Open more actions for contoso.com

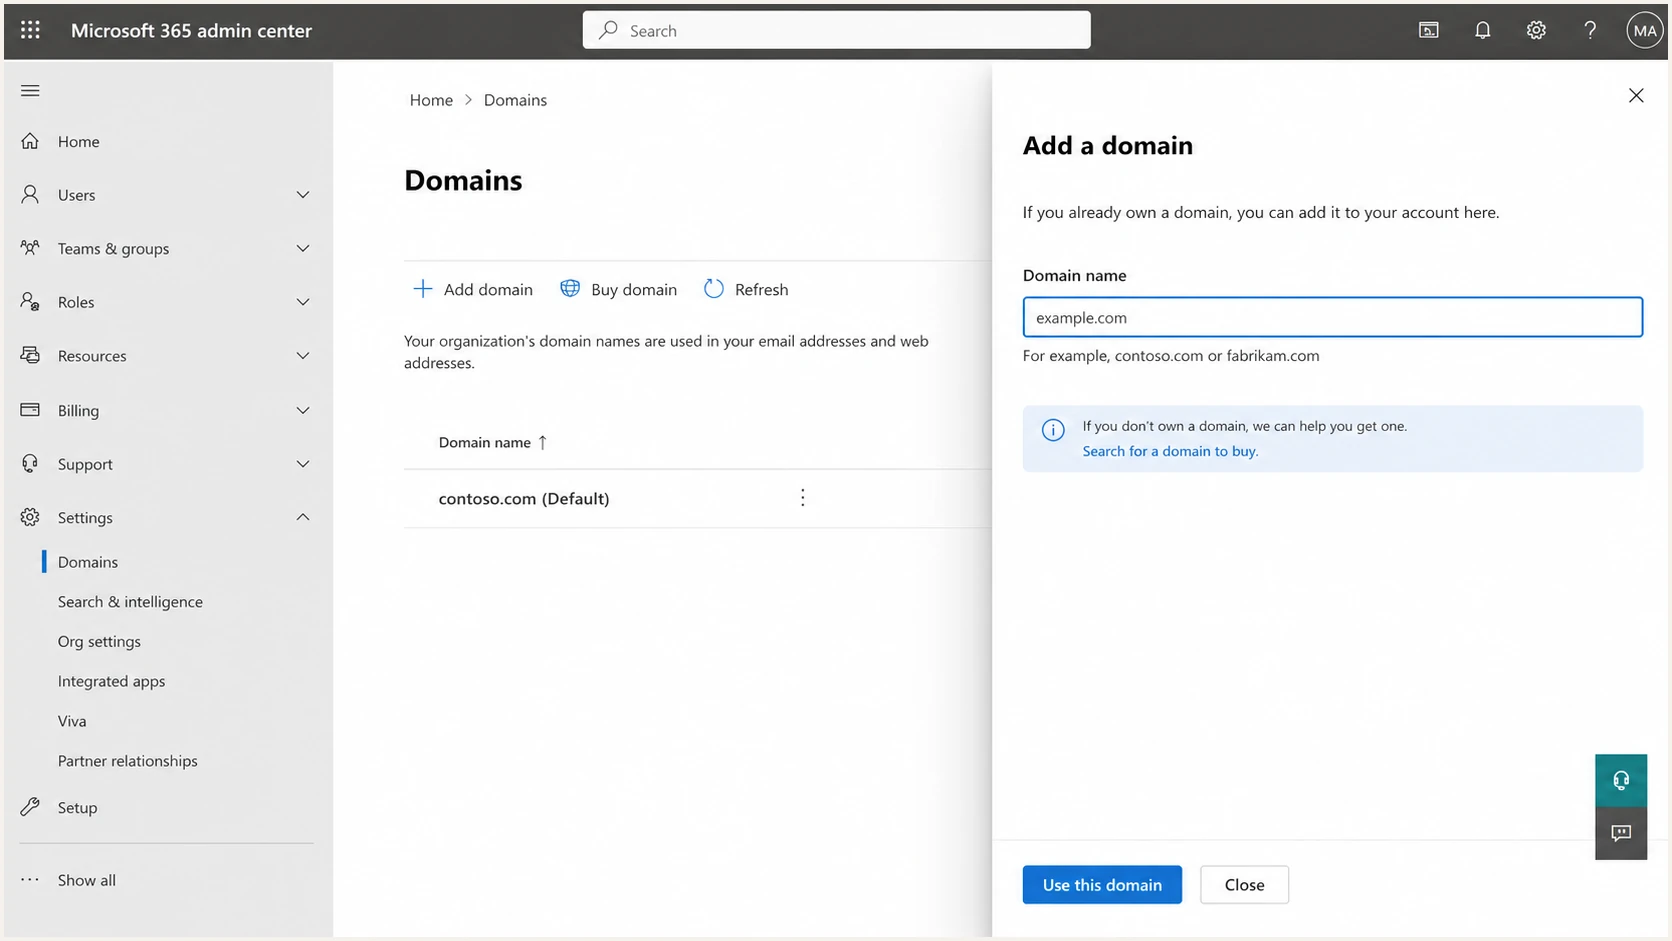click(802, 498)
